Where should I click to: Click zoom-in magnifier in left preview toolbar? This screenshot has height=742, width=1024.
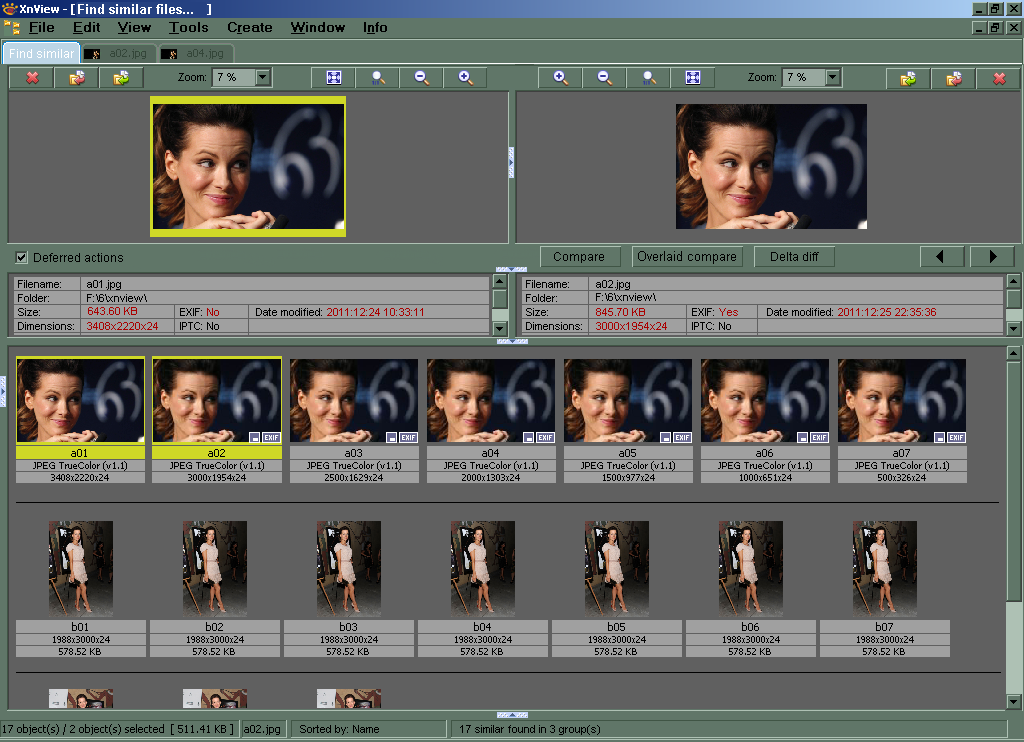(x=465, y=78)
